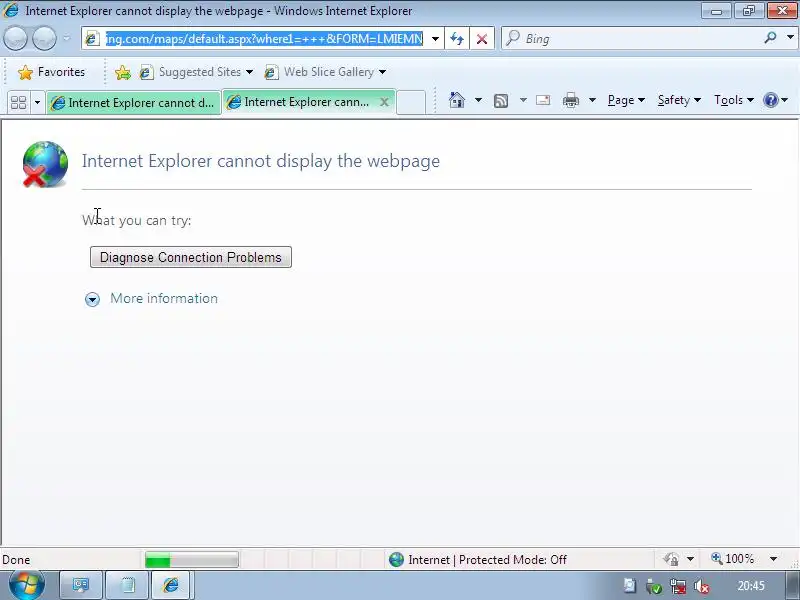Expand the Home button dropdown arrow

click(x=478, y=100)
